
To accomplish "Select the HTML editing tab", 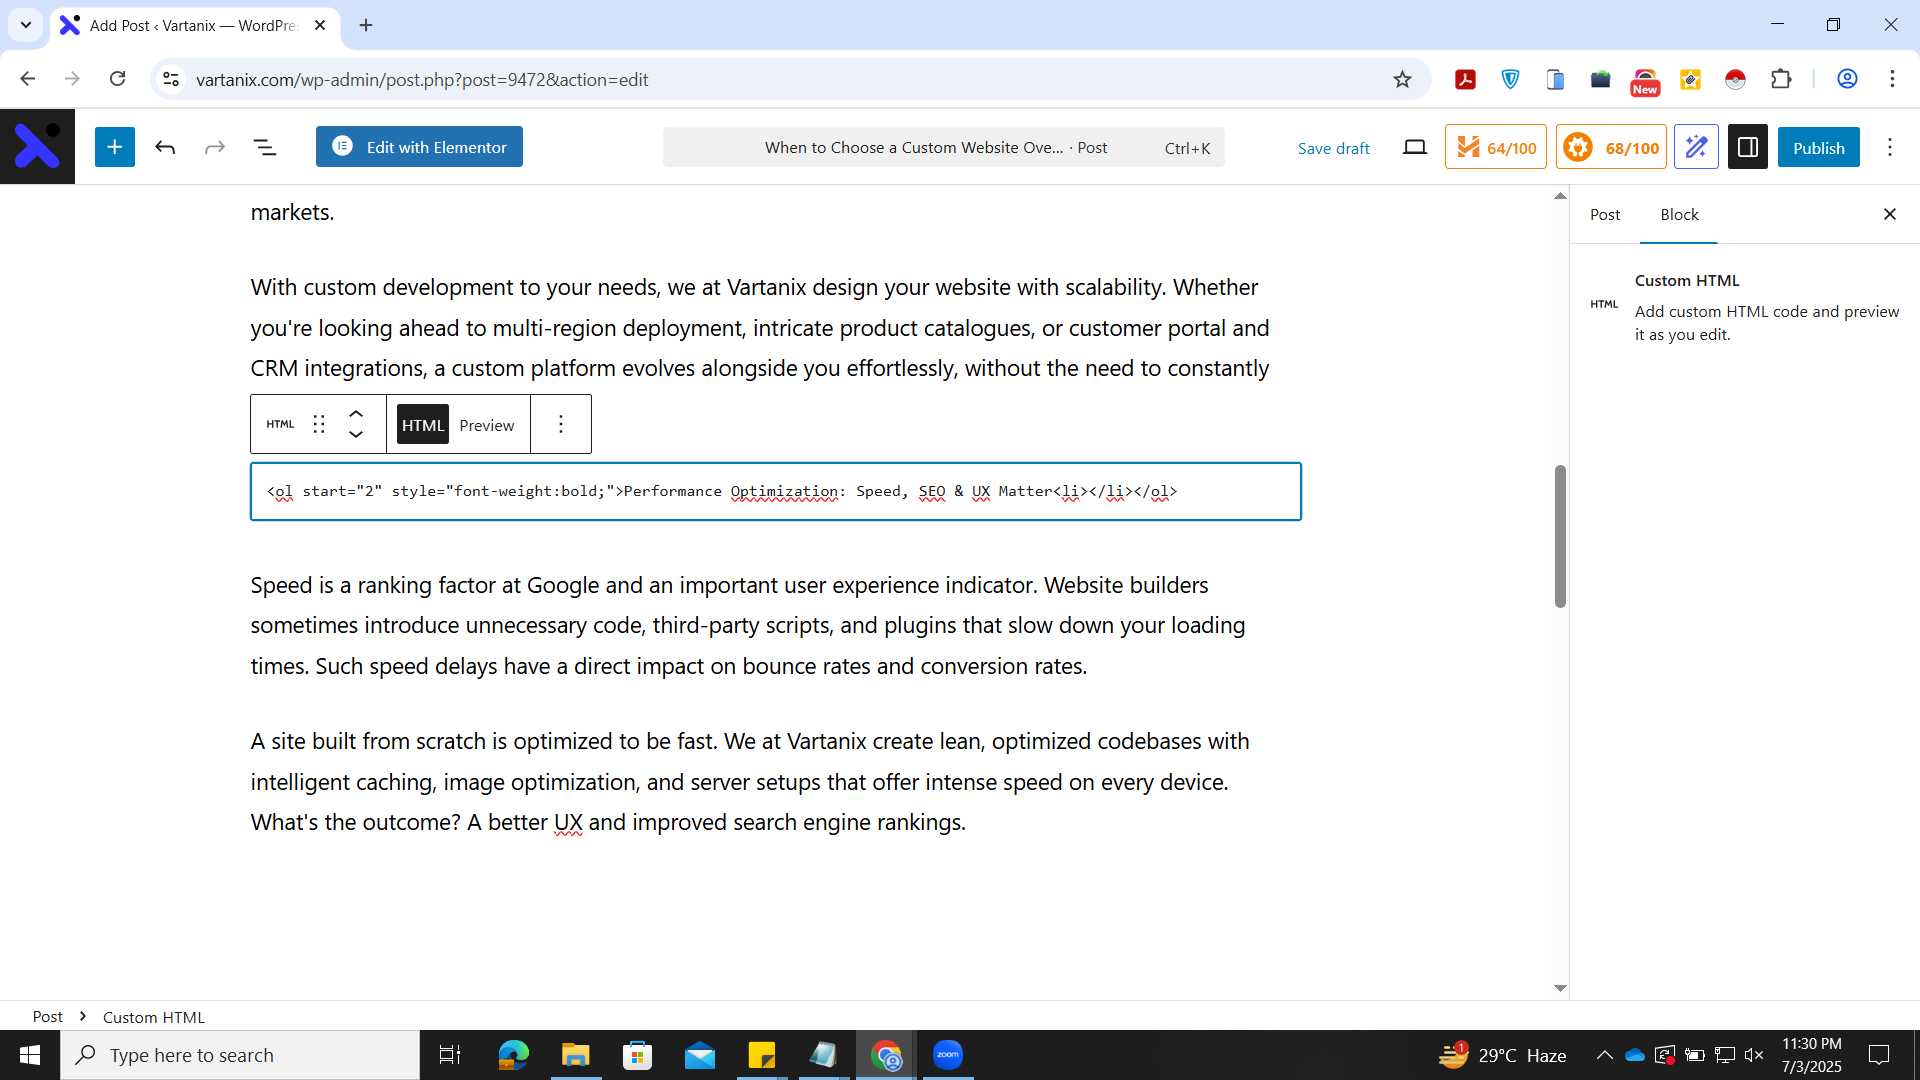I will pos(423,425).
